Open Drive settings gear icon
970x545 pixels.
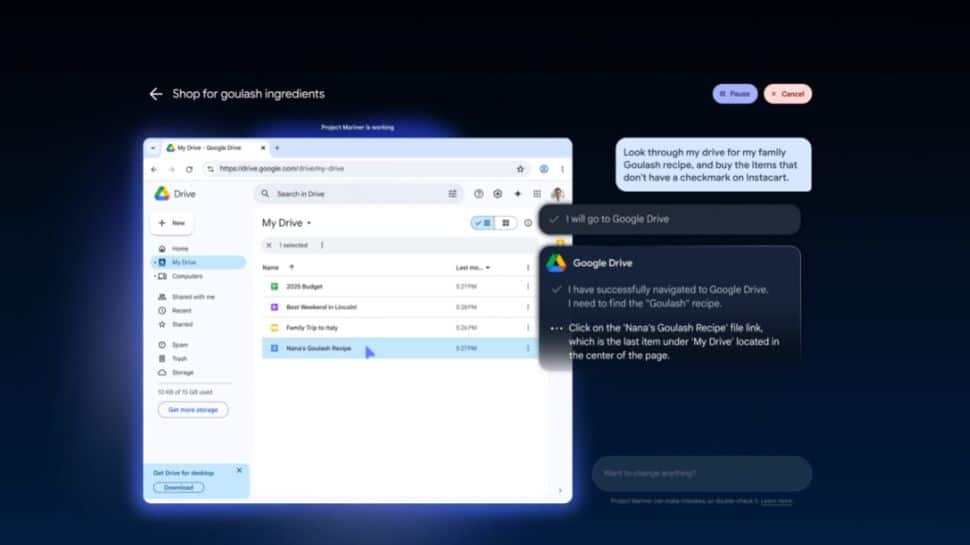pyautogui.click(x=498, y=194)
